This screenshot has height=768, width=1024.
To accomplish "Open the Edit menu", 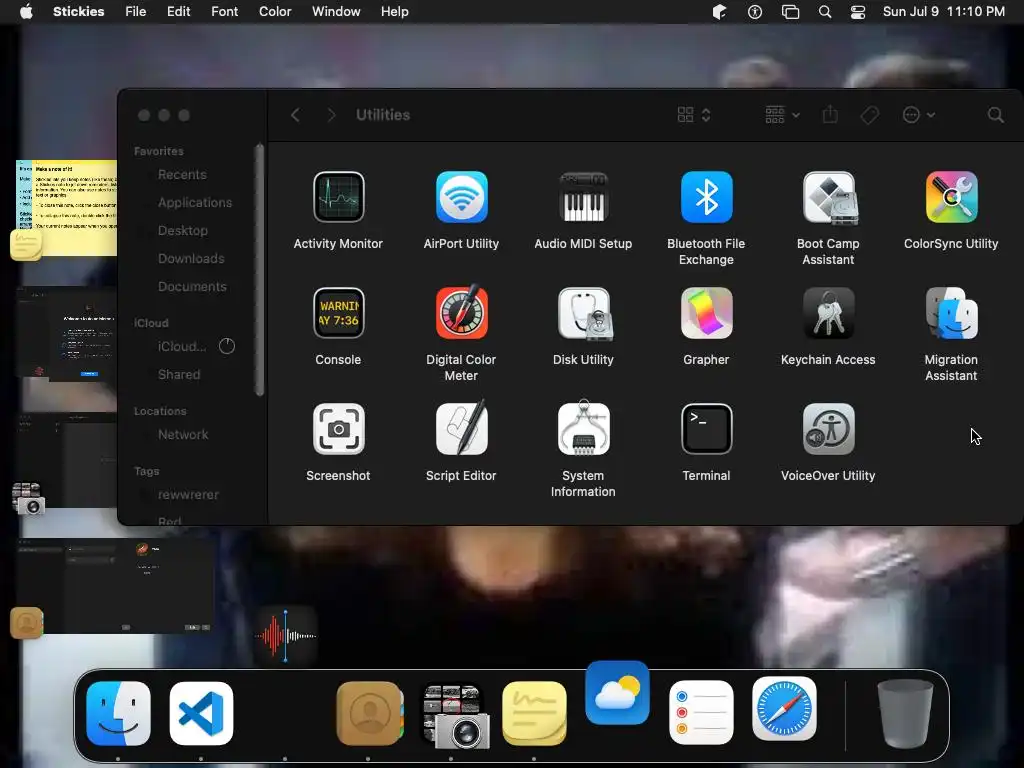I will pos(178,12).
